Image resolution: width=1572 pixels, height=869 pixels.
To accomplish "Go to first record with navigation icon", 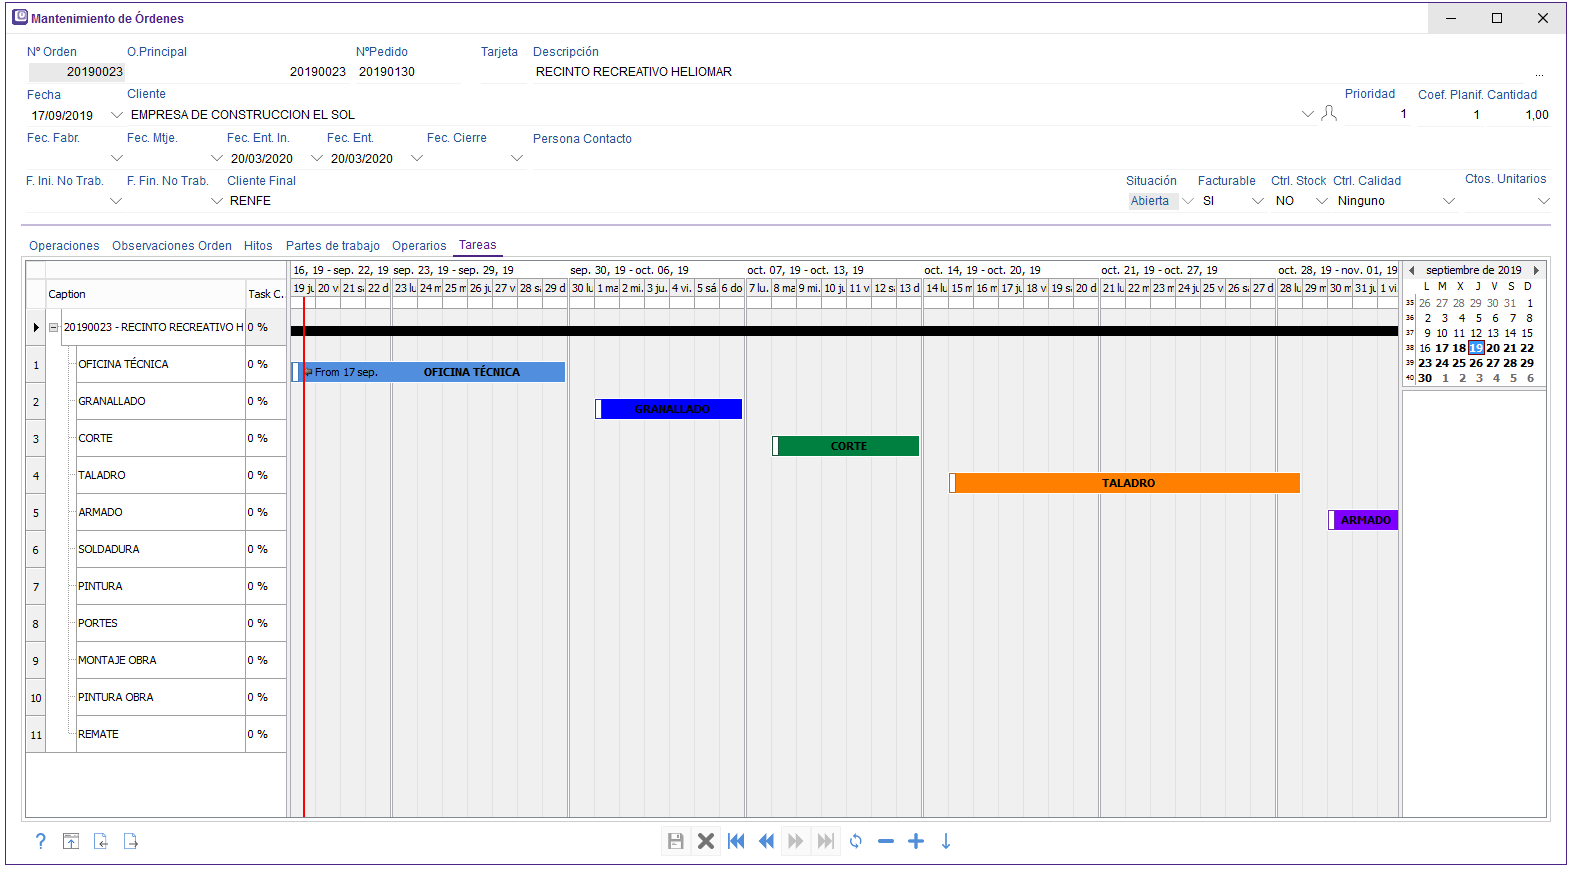I will coord(736,841).
